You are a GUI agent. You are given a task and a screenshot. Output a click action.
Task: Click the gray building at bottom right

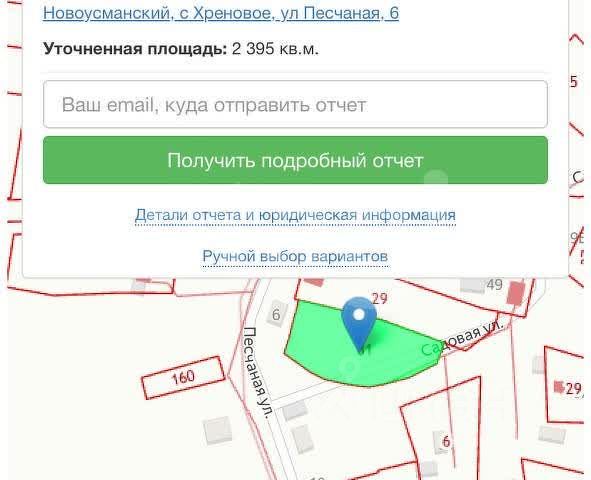552,435
